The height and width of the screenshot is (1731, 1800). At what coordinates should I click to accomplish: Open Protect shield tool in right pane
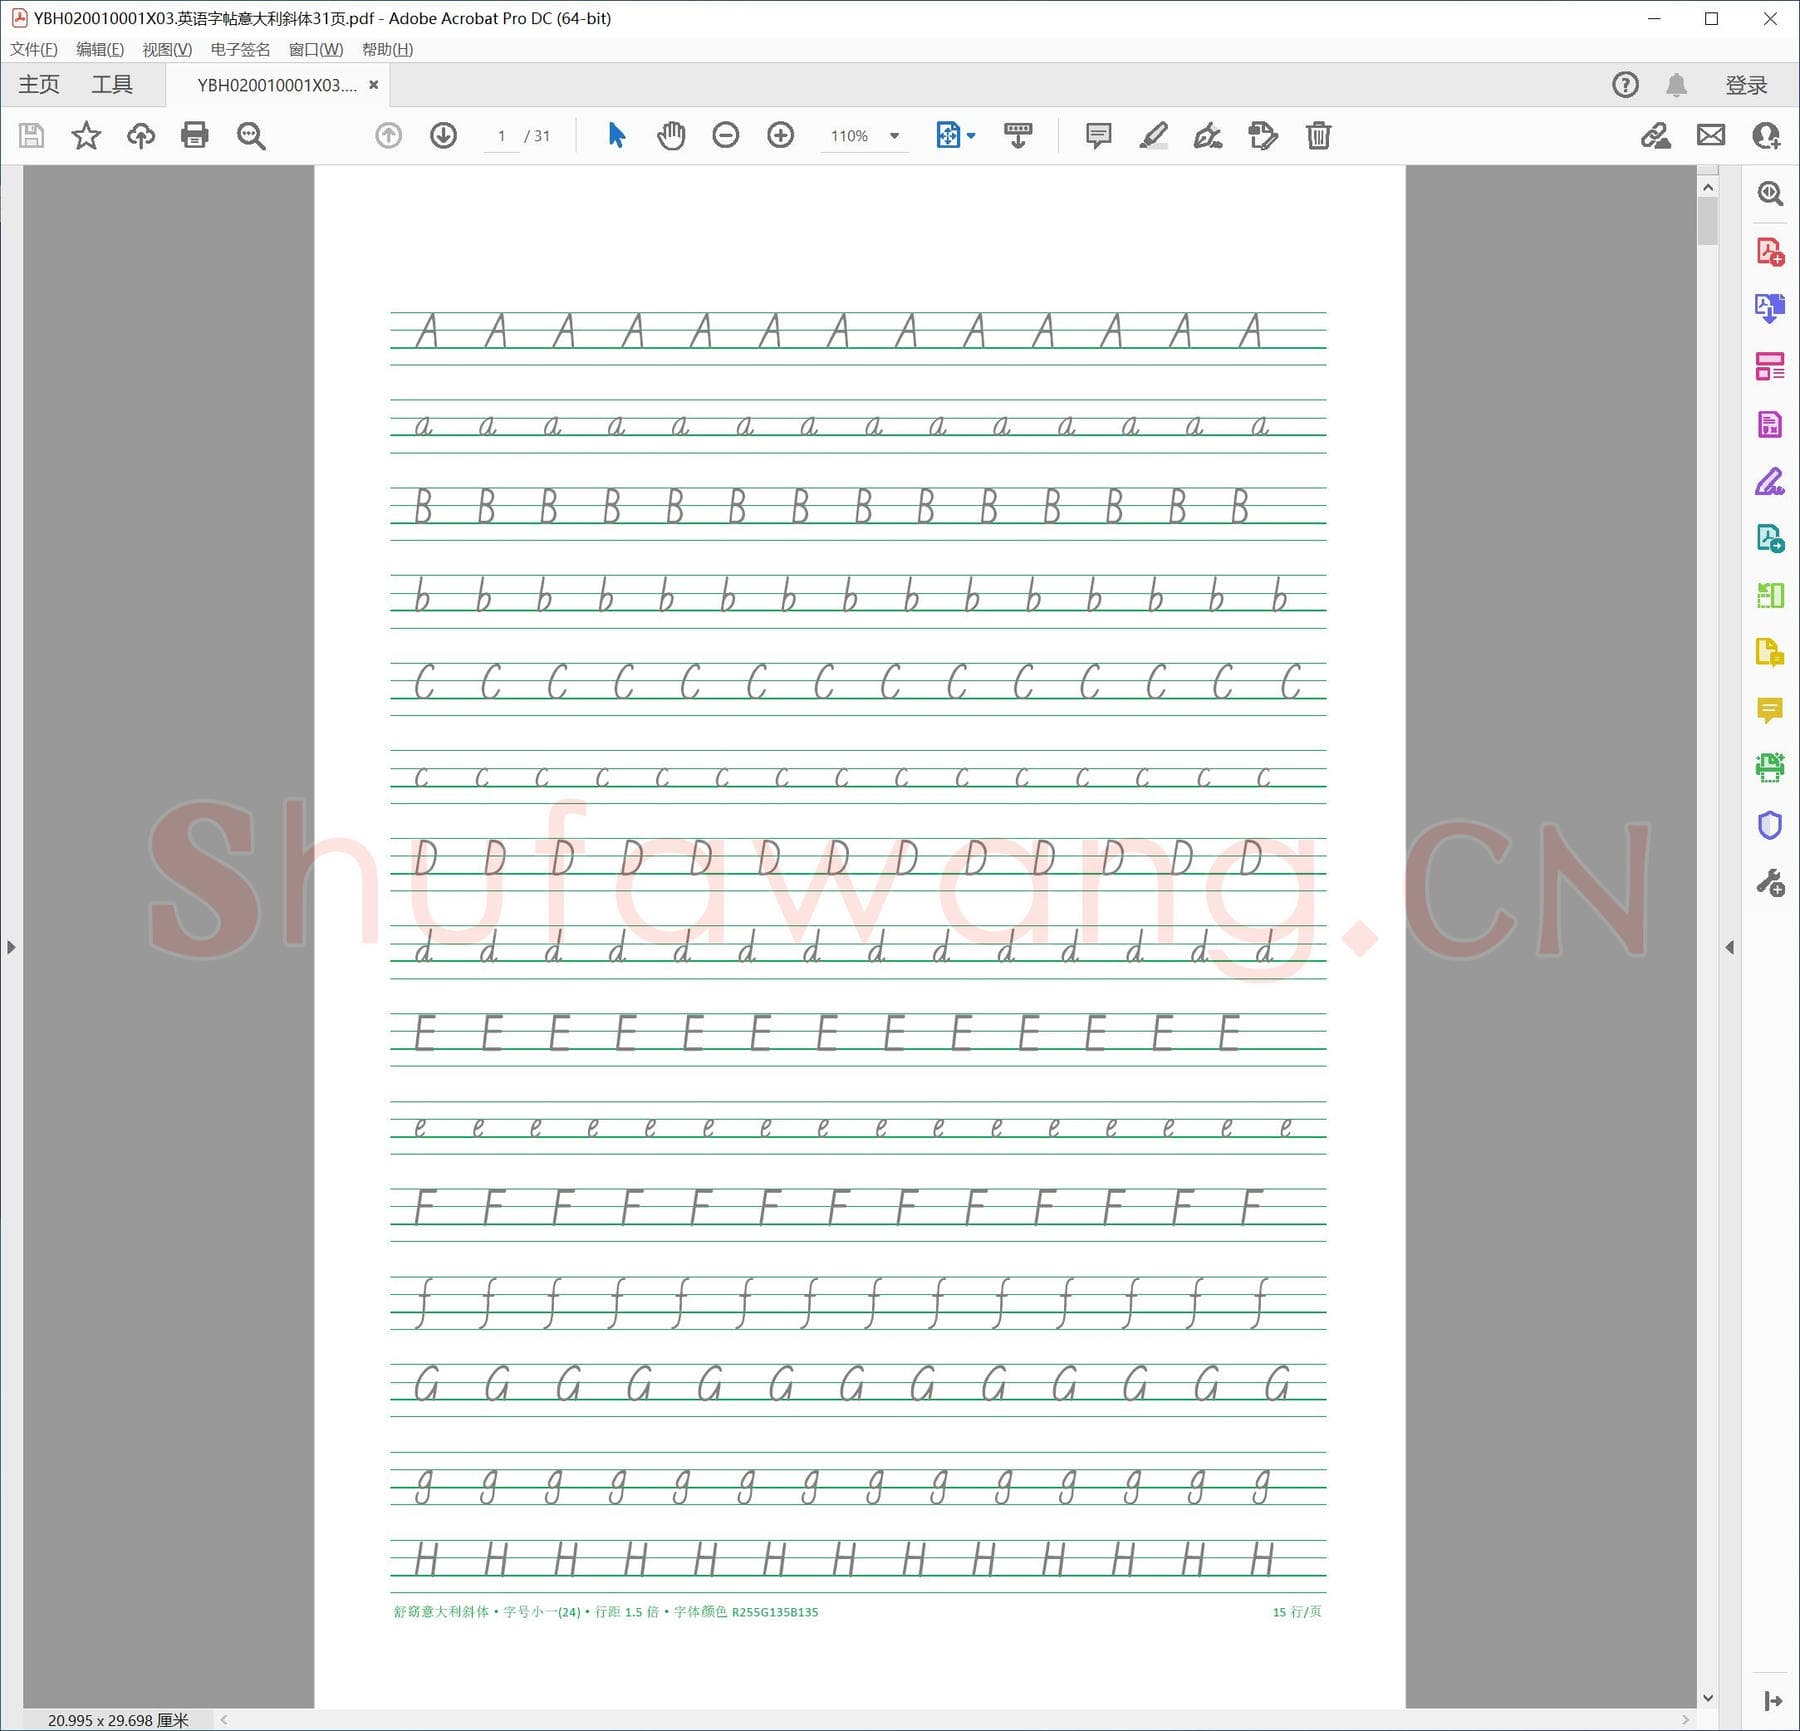(x=1770, y=826)
